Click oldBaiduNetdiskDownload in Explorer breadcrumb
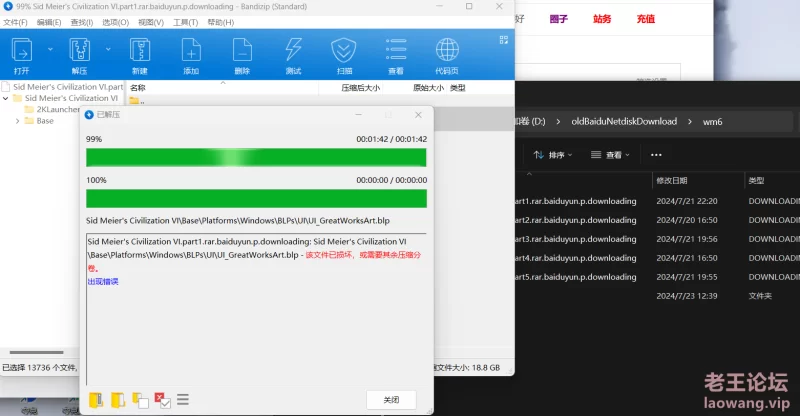 [x=624, y=121]
